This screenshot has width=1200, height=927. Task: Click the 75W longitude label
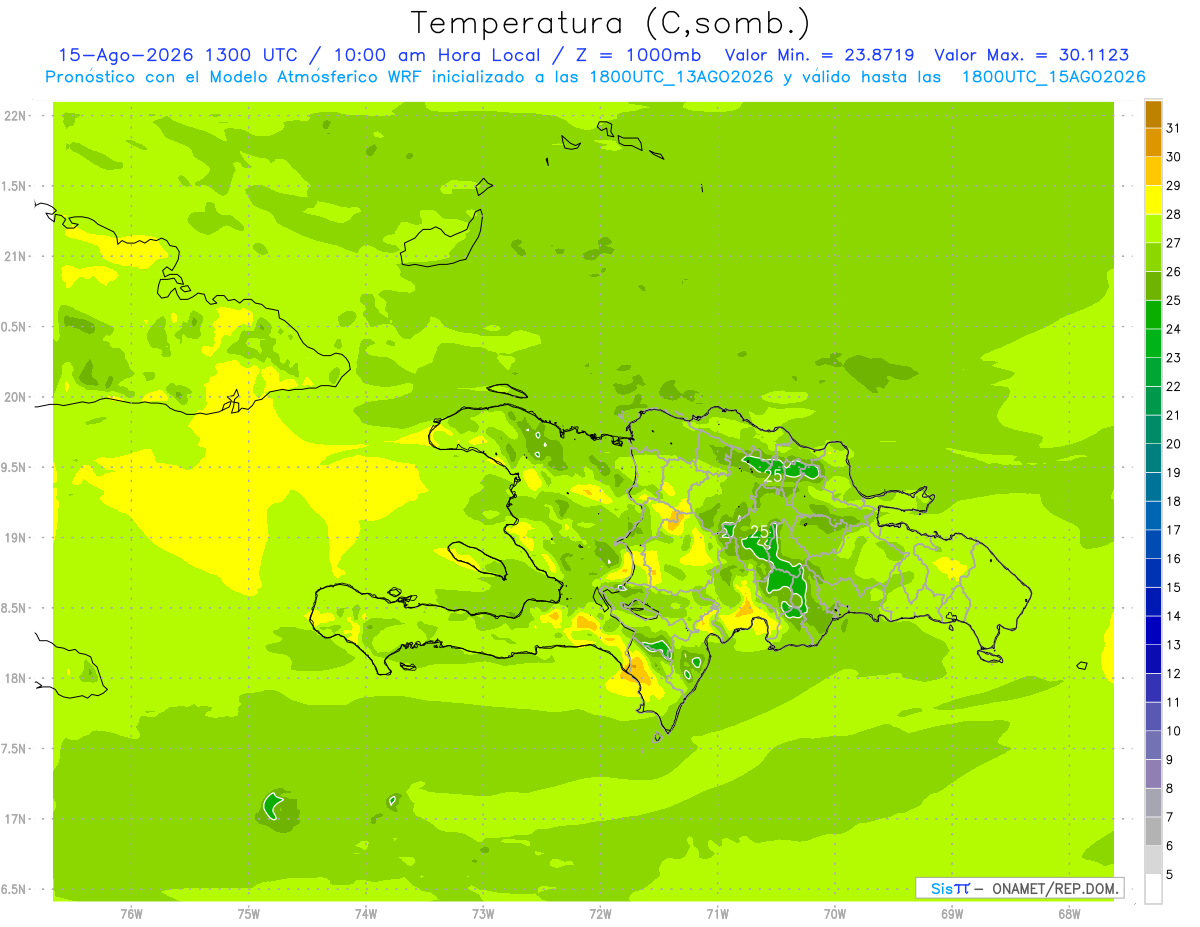click(x=249, y=914)
